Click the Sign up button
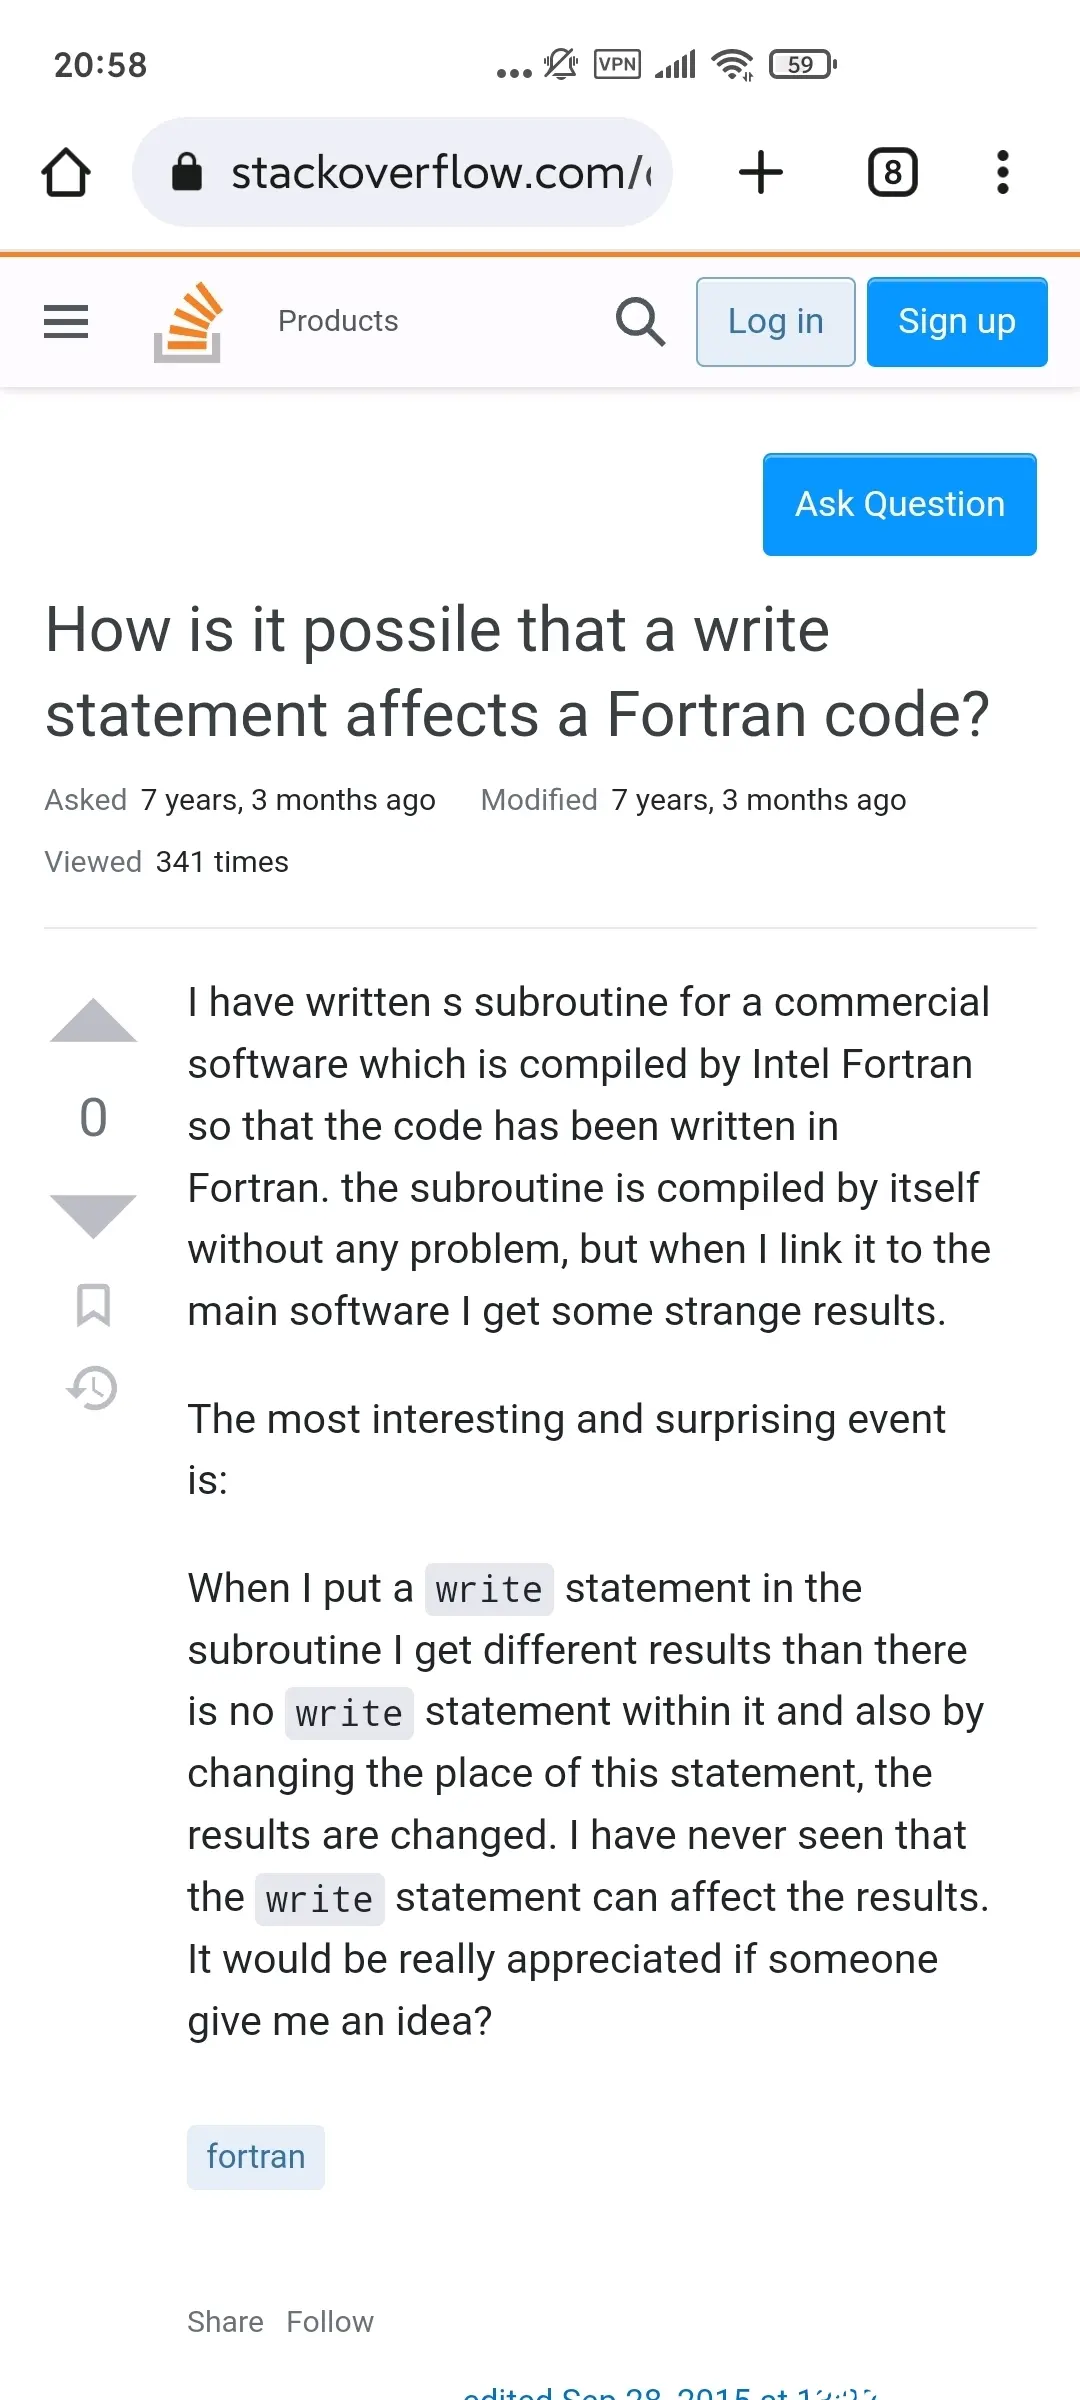This screenshot has height=2400, width=1080. [x=957, y=322]
